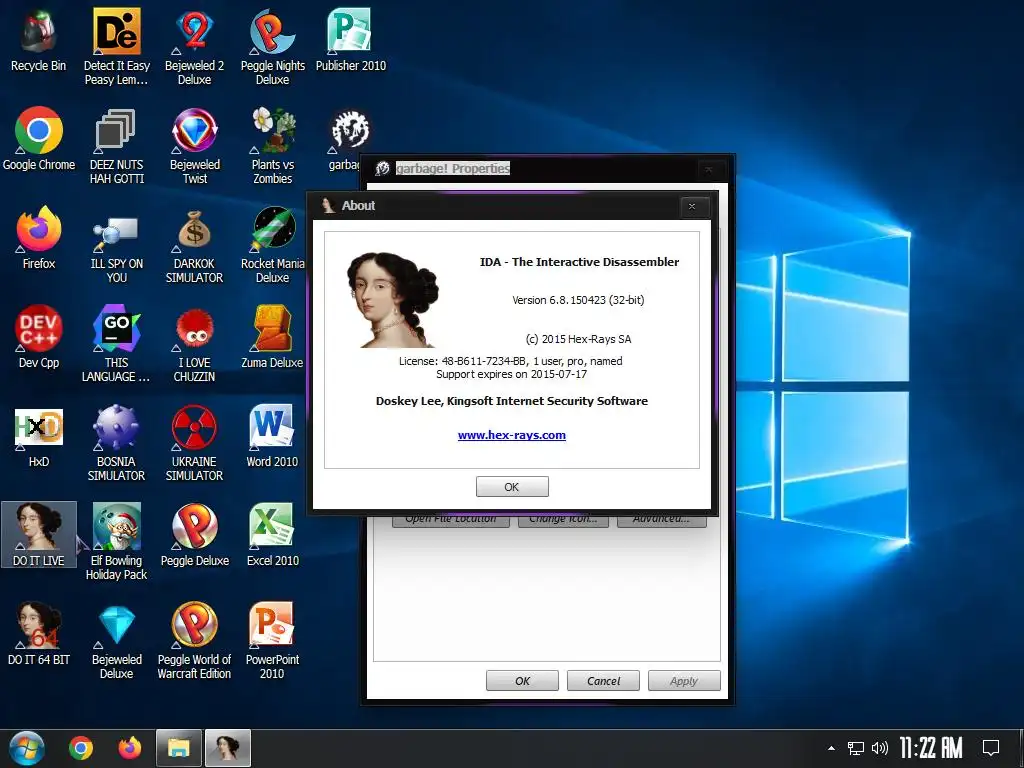1024x768 pixels.
Task: Select Detect It Easy desktop icon
Action: (116, 47)
